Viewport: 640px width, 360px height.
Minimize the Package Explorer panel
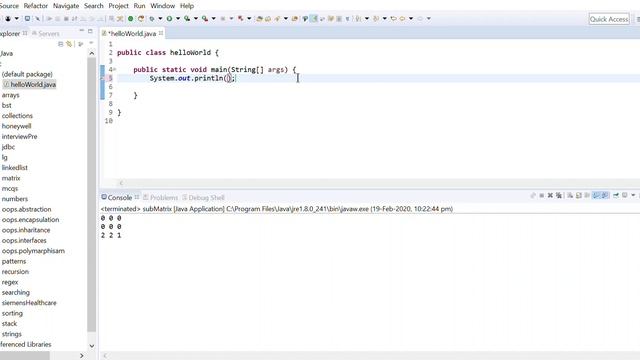tap(81, 31)
